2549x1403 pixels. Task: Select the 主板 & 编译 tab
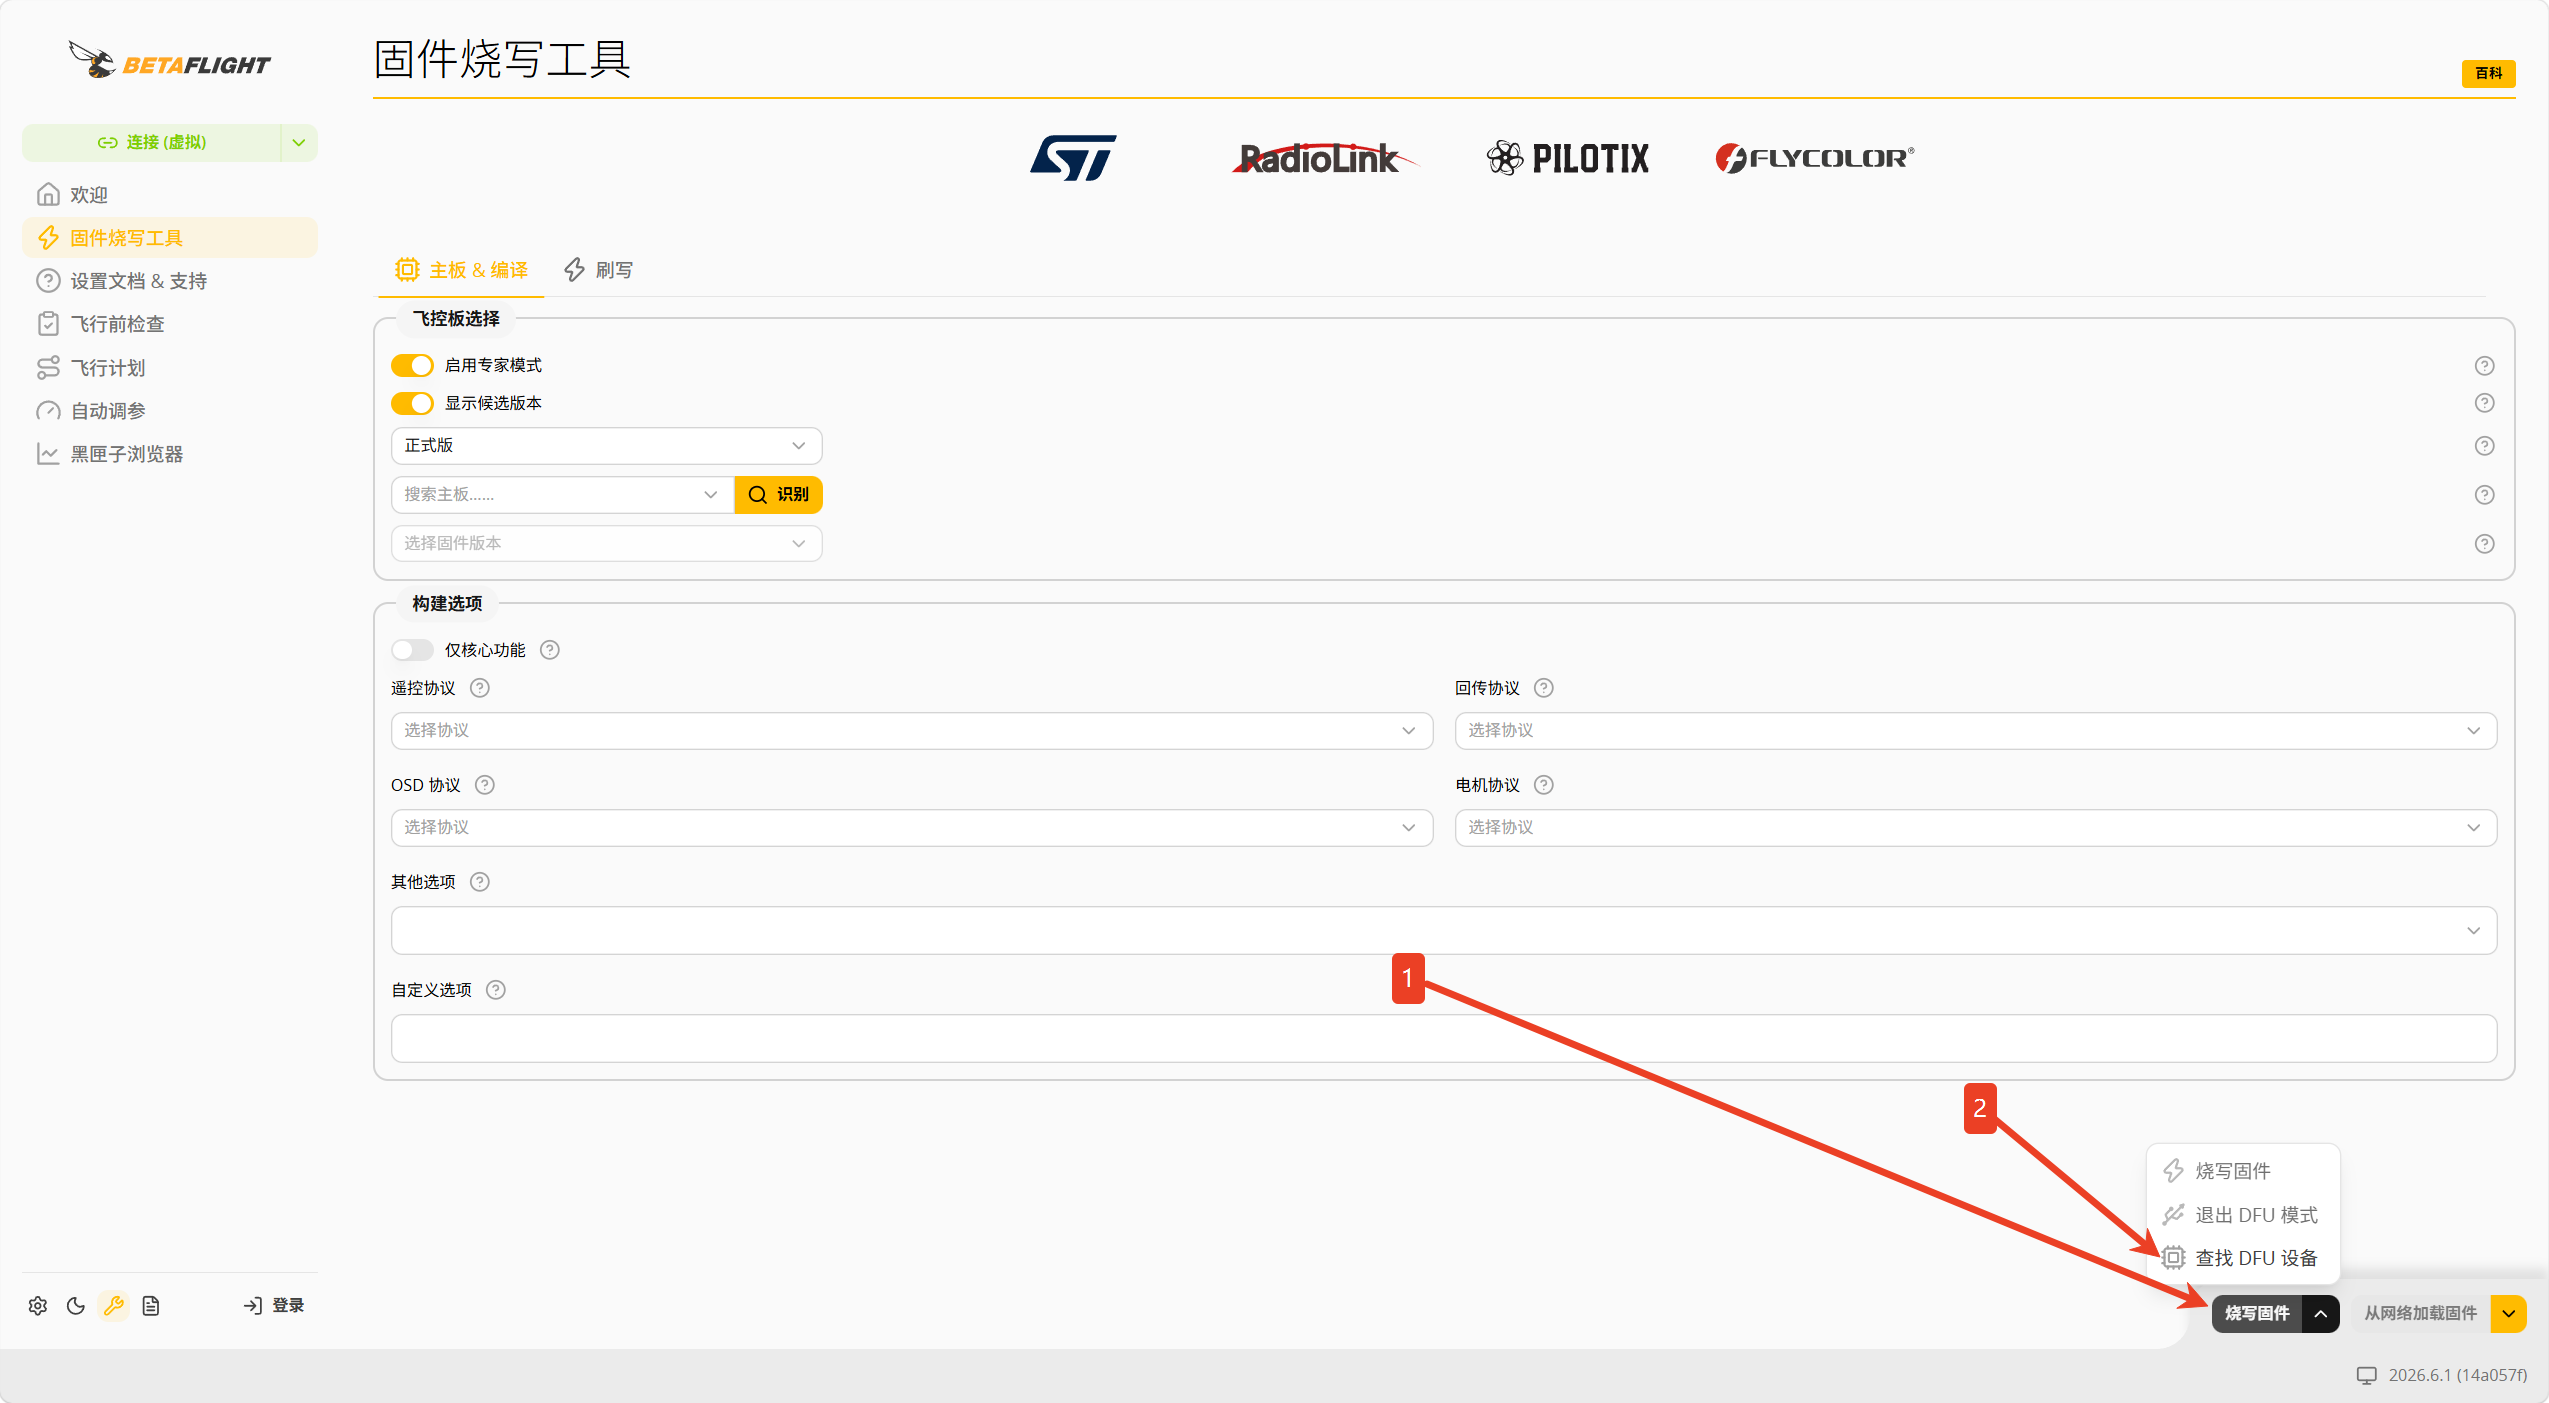point(461,270)
